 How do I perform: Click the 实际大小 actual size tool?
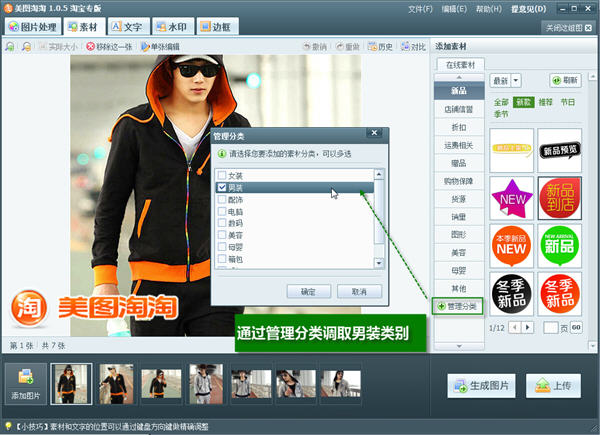[59, 47]
